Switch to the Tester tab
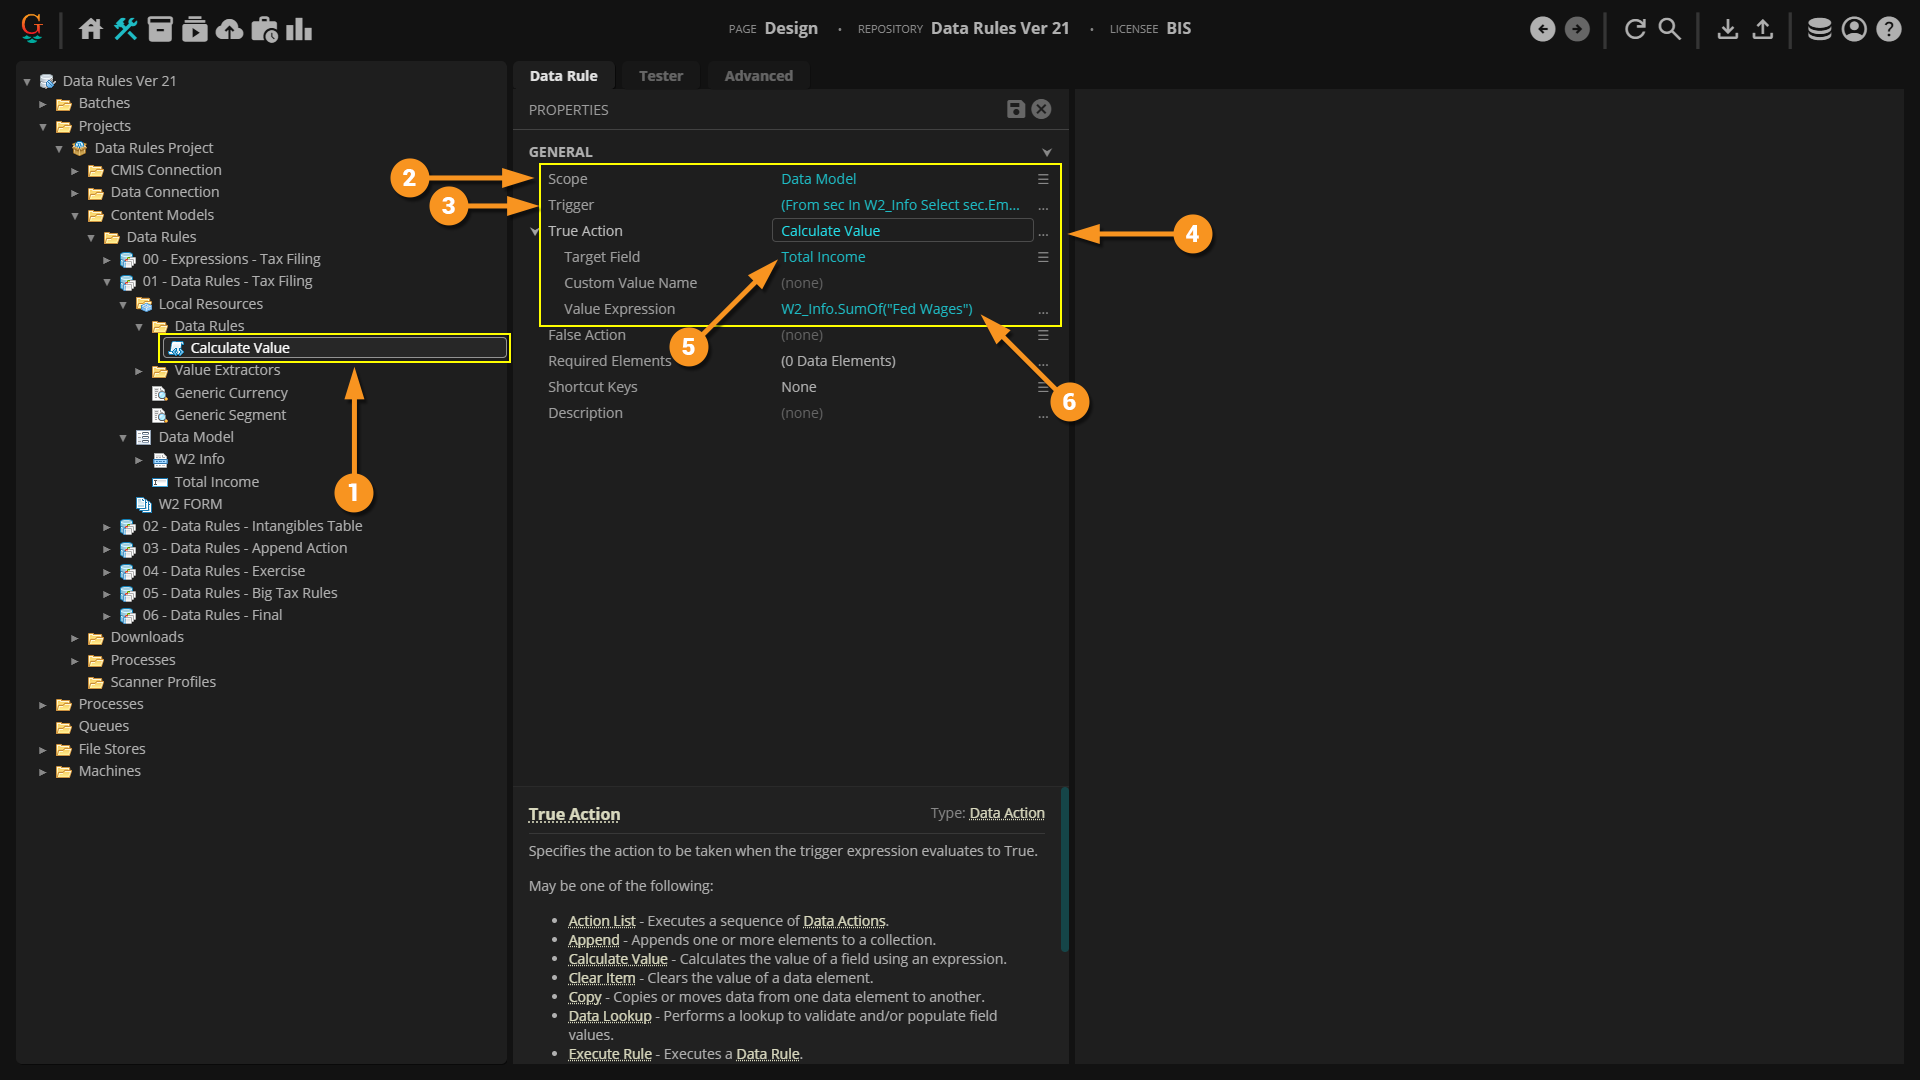 [660, 76]
